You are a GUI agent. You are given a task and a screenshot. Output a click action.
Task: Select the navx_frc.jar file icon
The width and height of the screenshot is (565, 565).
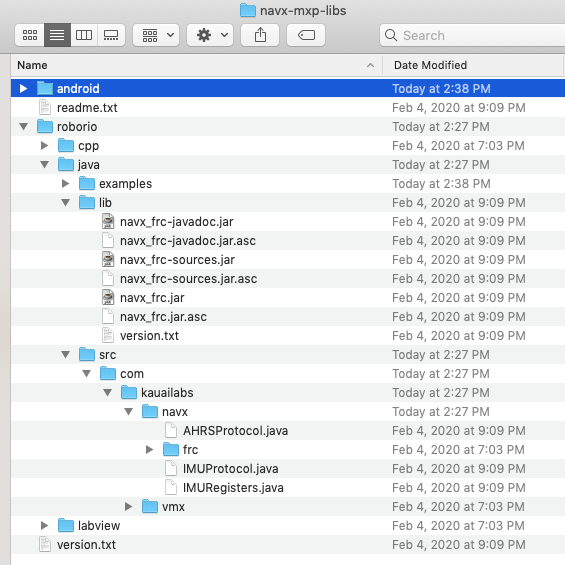click(x=108, y=298)
